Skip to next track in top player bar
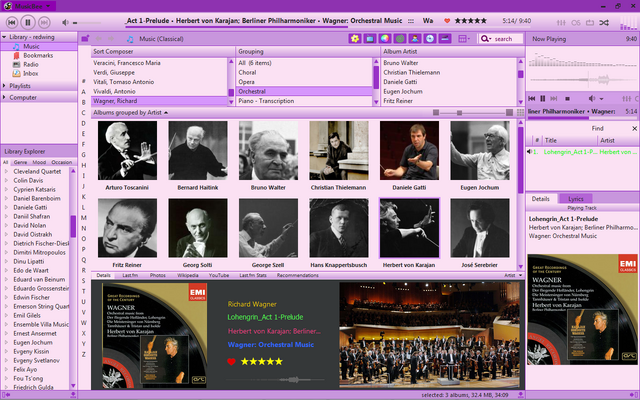The image size is (640, 400). click(44, 22)
